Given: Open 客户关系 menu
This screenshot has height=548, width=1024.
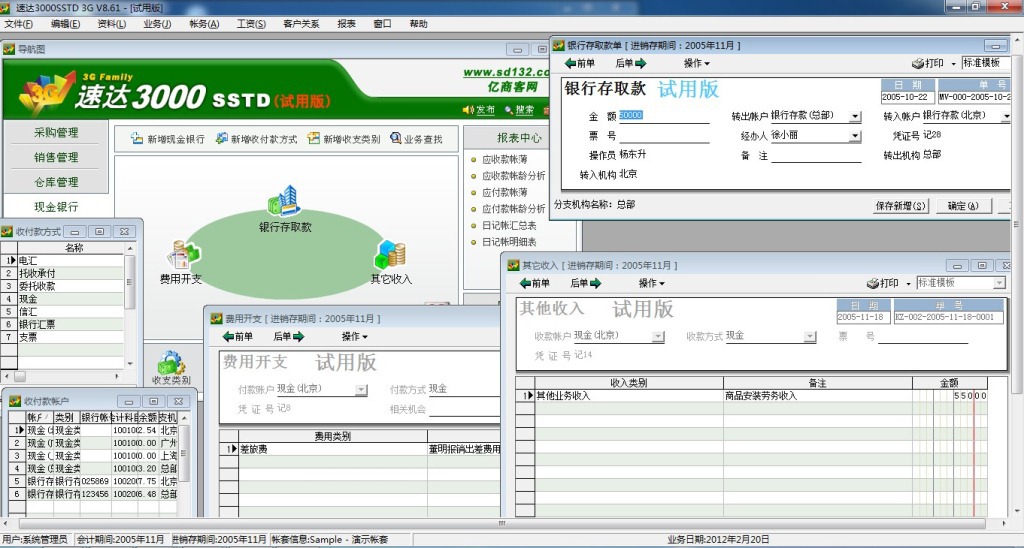Looking at the screenshot, I should (301, 24).
